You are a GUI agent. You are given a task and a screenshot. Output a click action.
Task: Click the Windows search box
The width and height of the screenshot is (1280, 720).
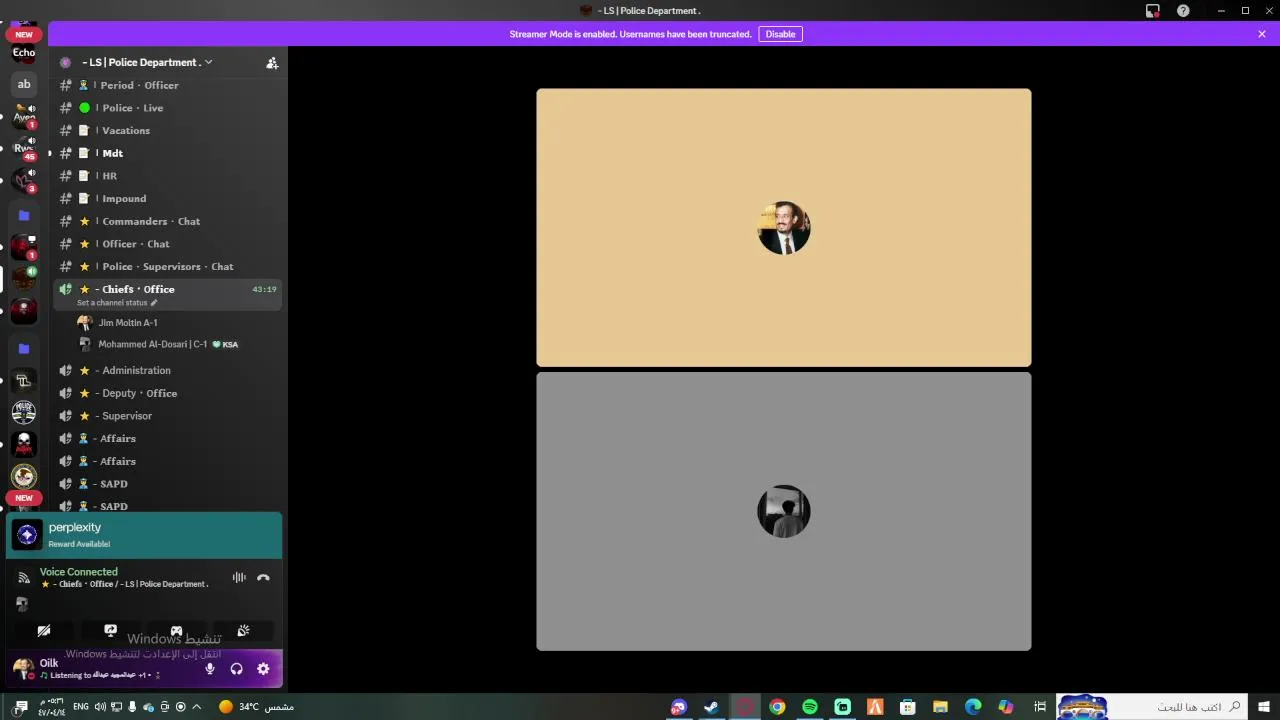(1152, 707)
